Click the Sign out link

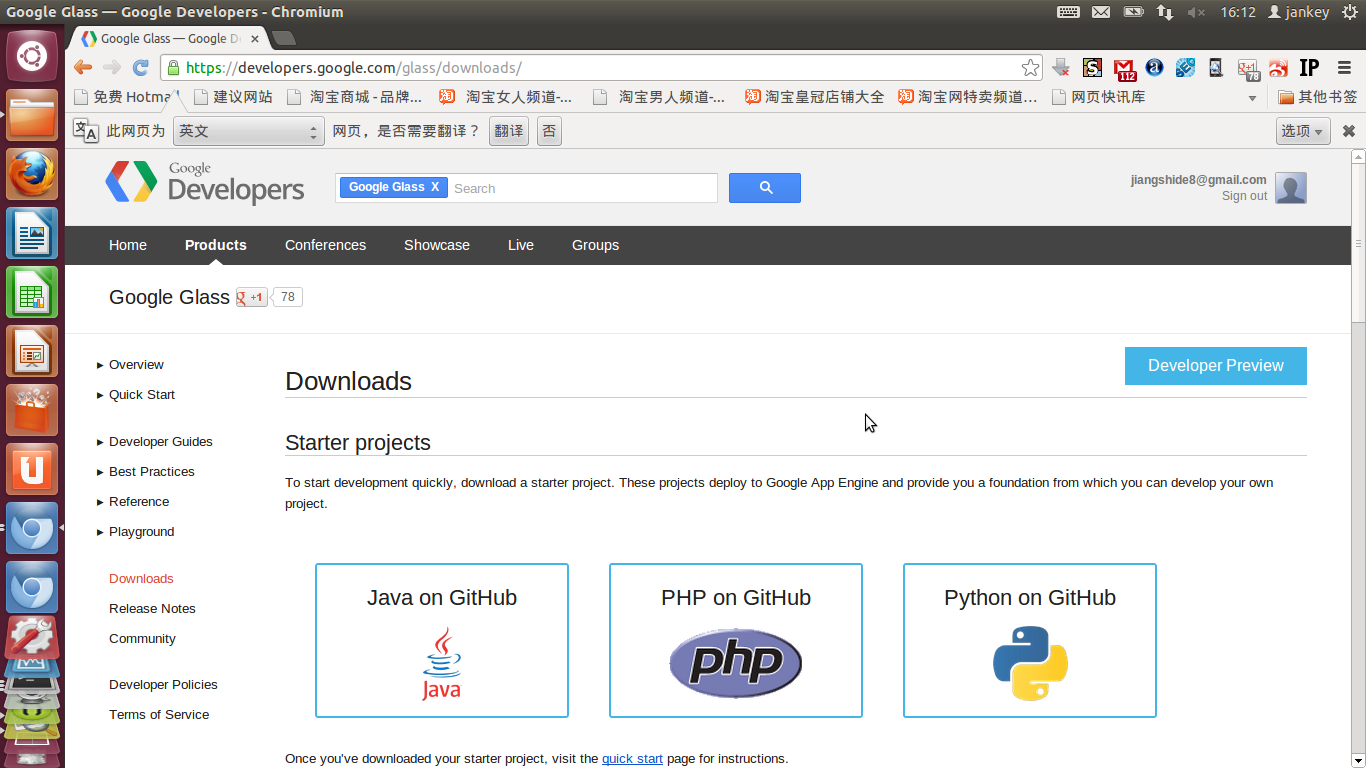(x=1244, y=196)
